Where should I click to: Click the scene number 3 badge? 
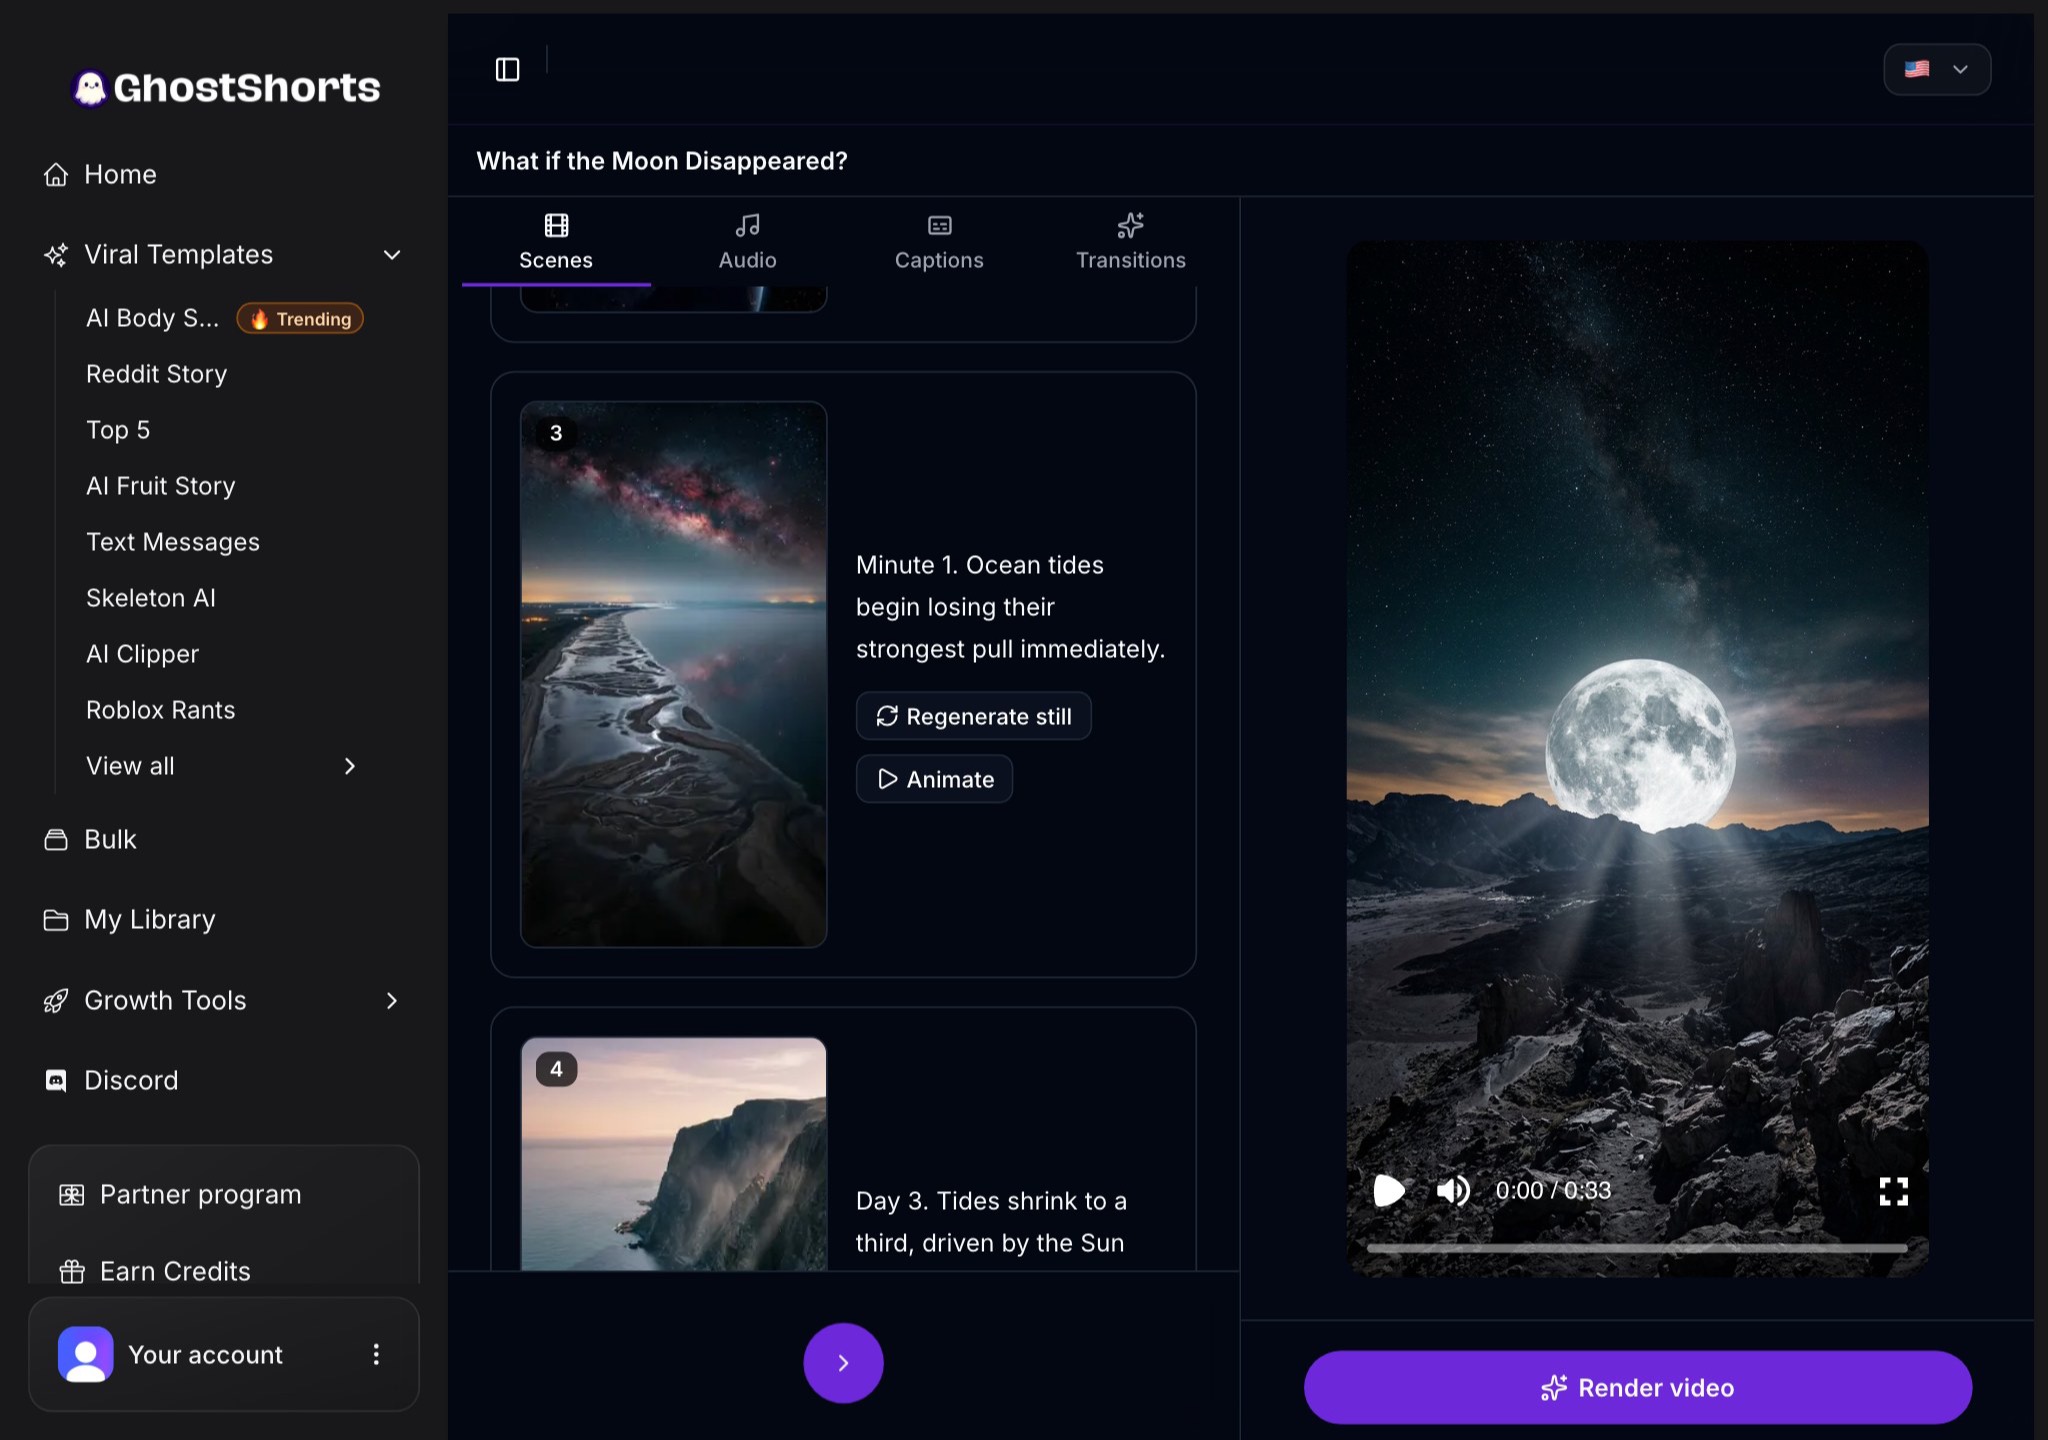[x=556, y=434]
